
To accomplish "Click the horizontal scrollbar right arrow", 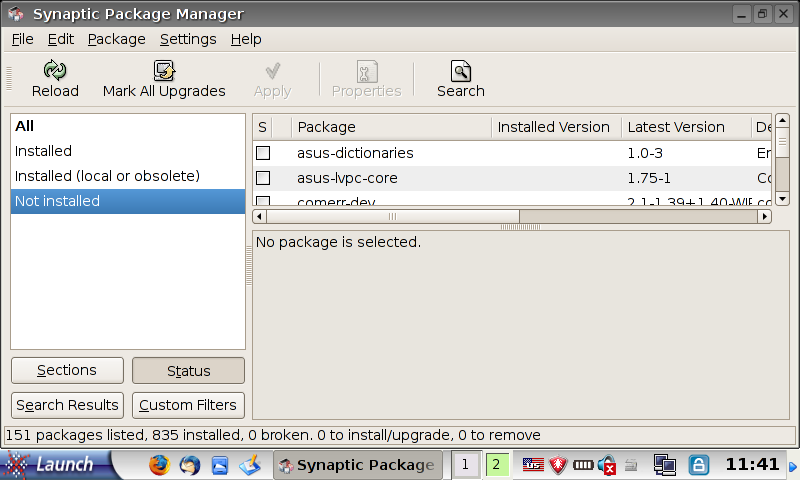I will (x=764, y=216).
